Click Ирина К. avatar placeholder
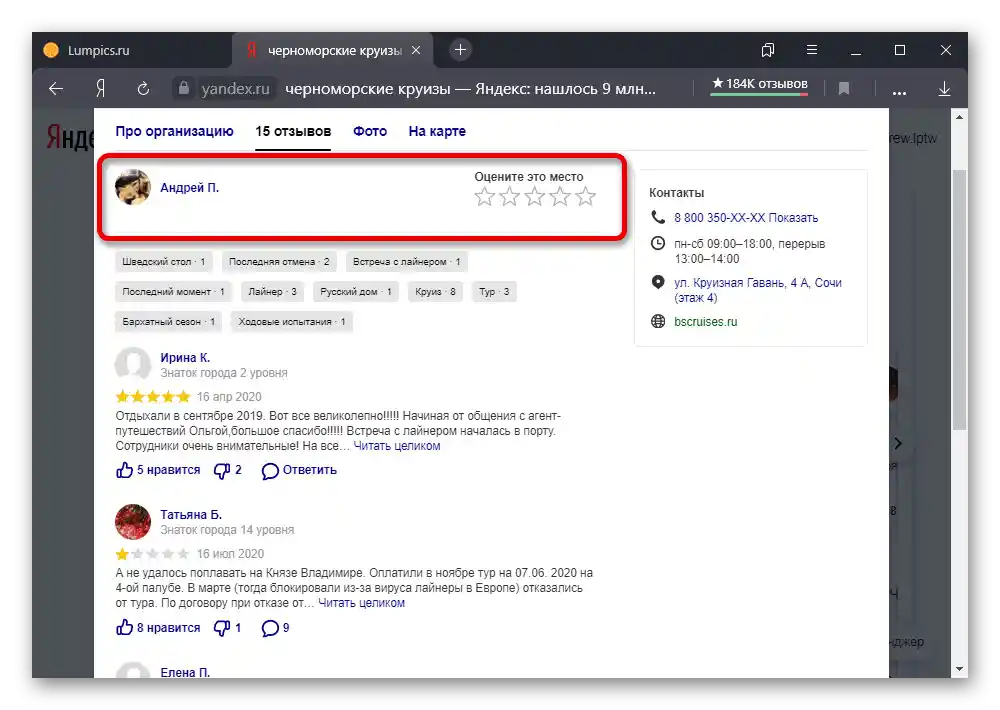 [x=133, y=364]
